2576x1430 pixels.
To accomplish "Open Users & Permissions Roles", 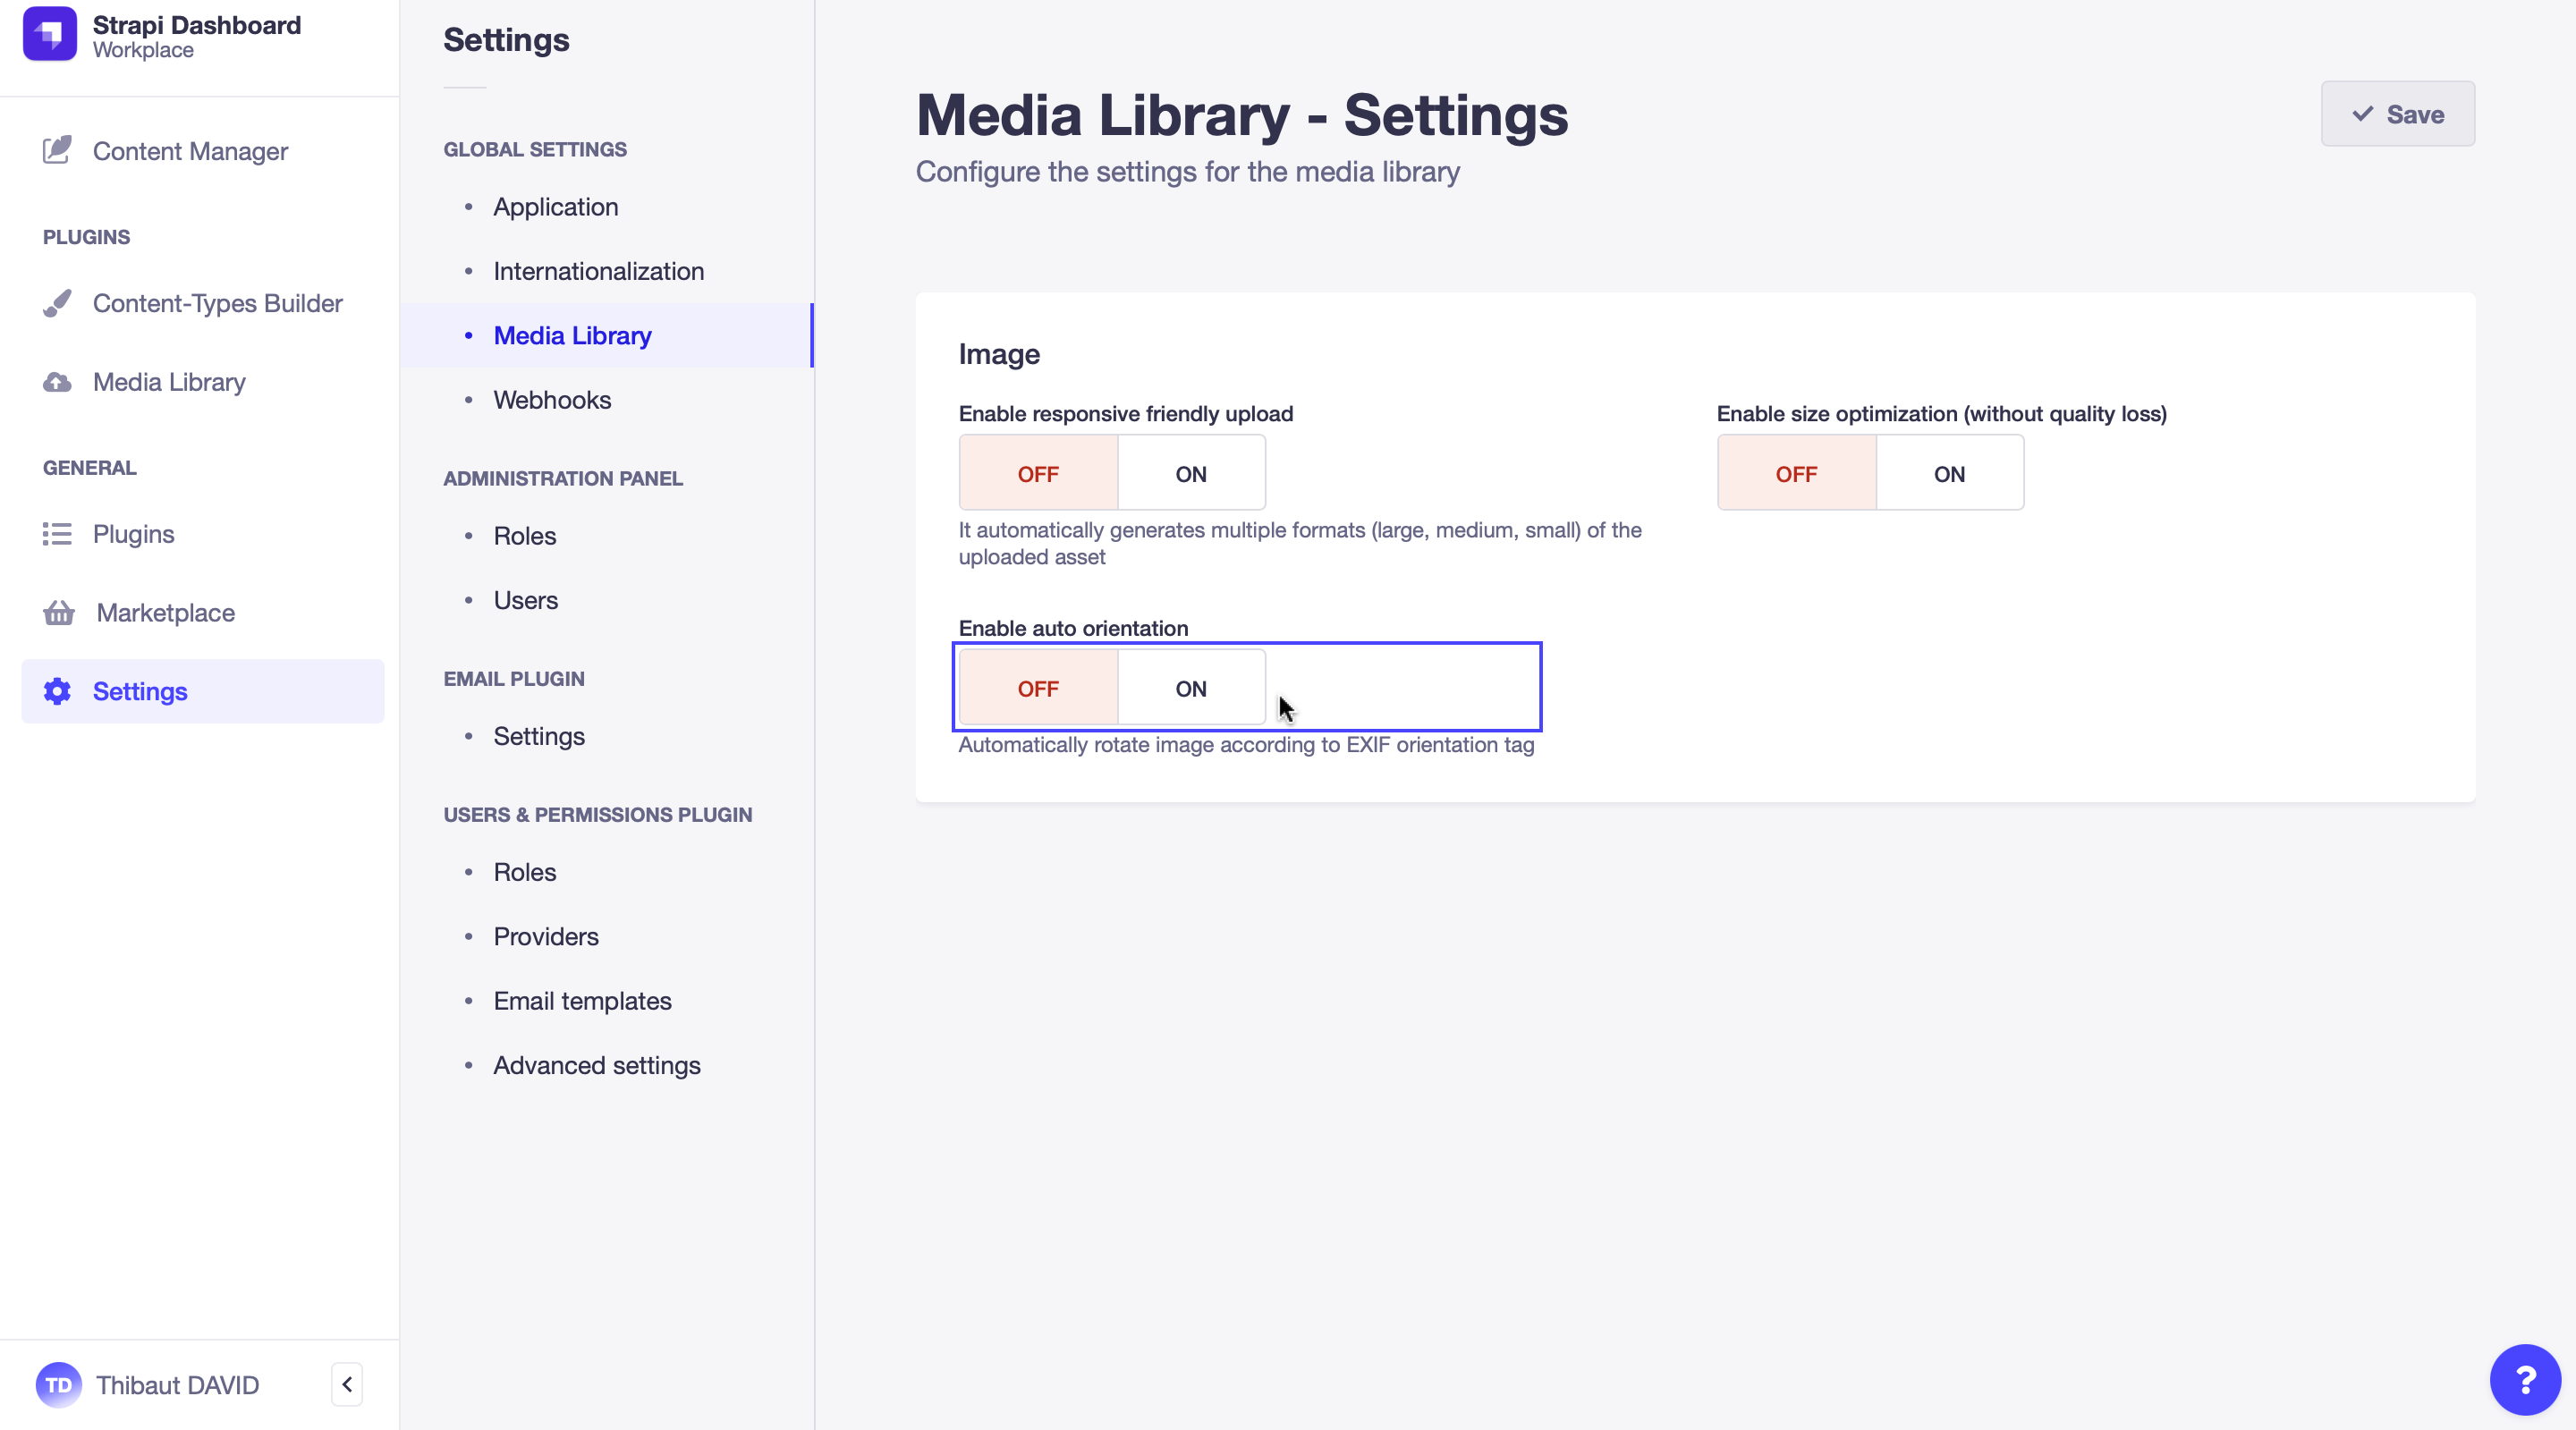I will click(525, 872).
